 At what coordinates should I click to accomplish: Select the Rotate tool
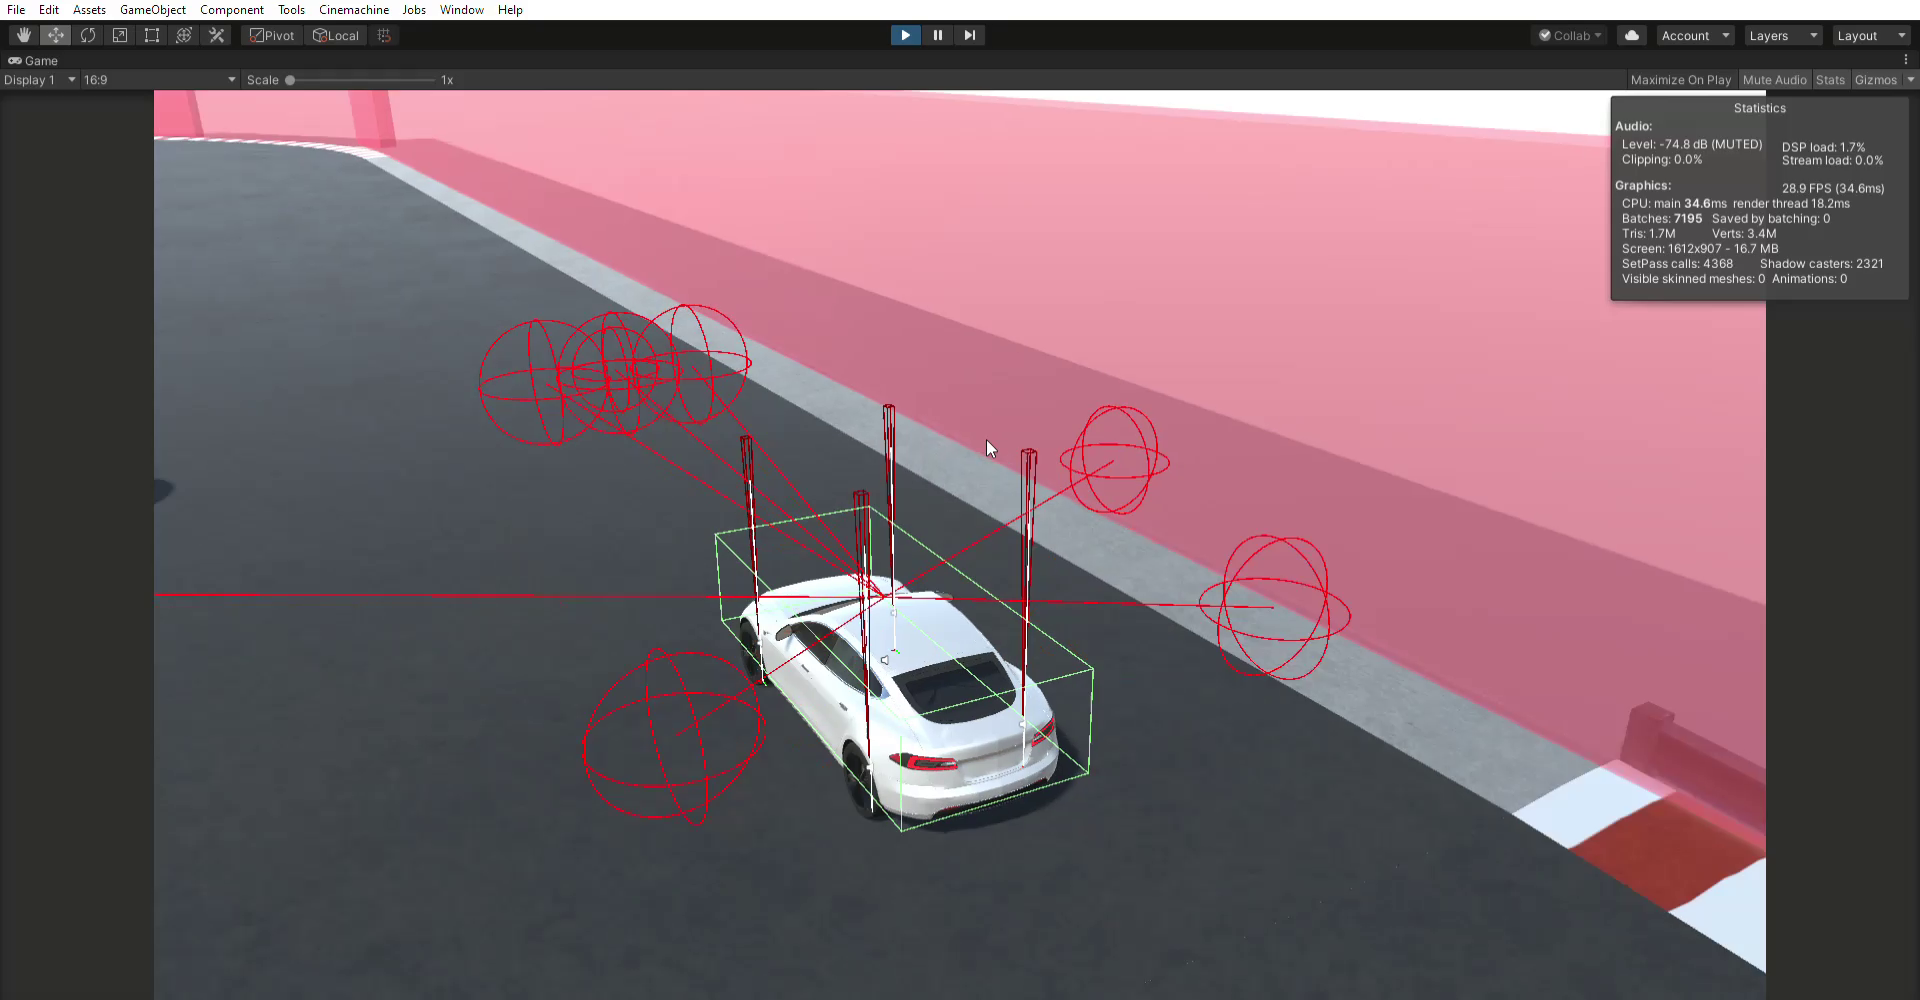[88, 35]
